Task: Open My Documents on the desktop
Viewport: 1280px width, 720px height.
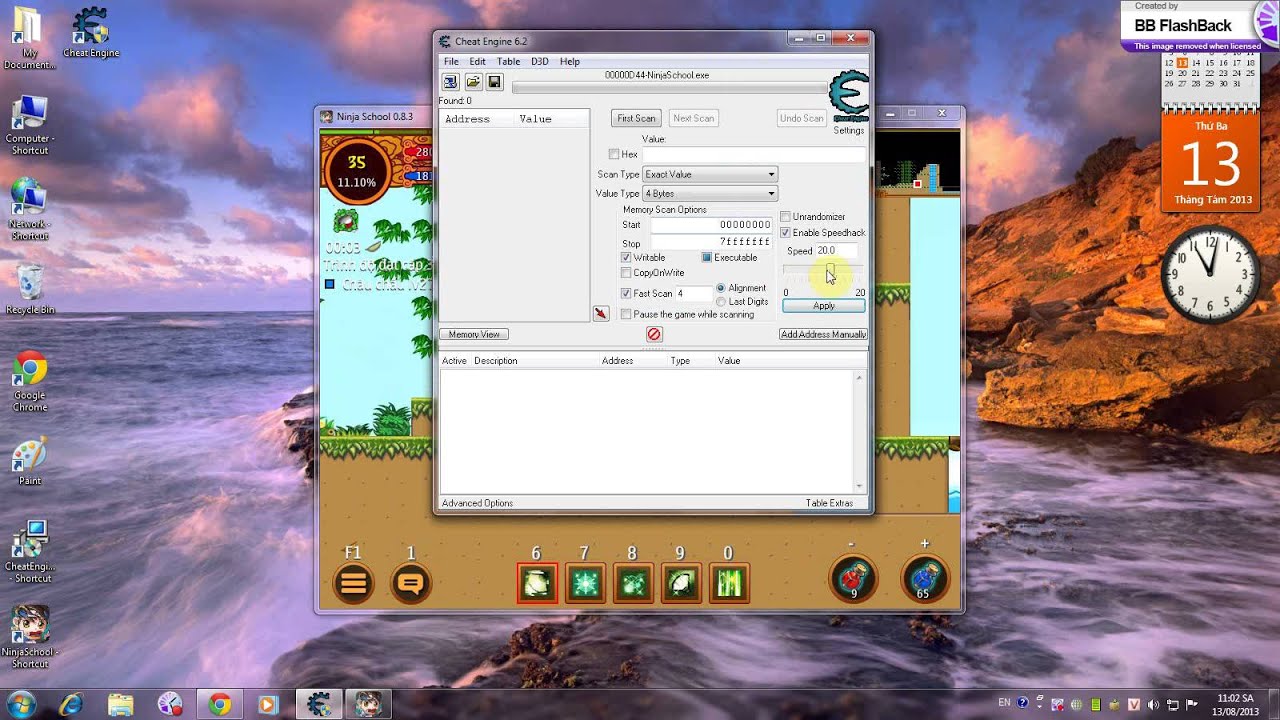Action: [x=28, y=39]
